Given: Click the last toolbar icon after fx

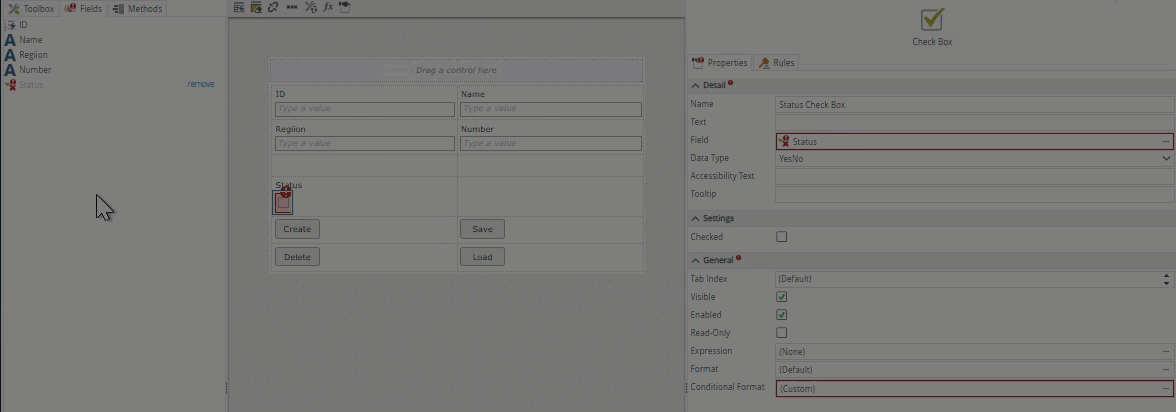Looking at the screenshot, I should (345, 7).
